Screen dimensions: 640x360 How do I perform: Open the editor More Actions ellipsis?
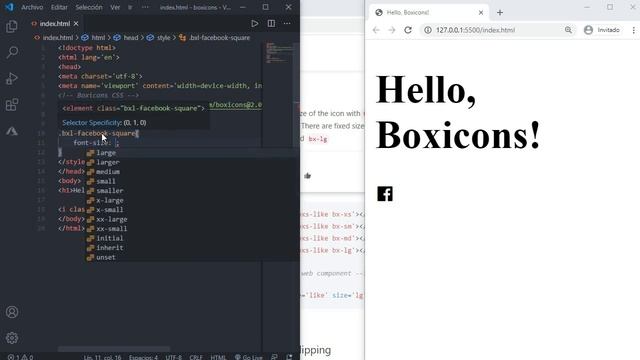287,24
